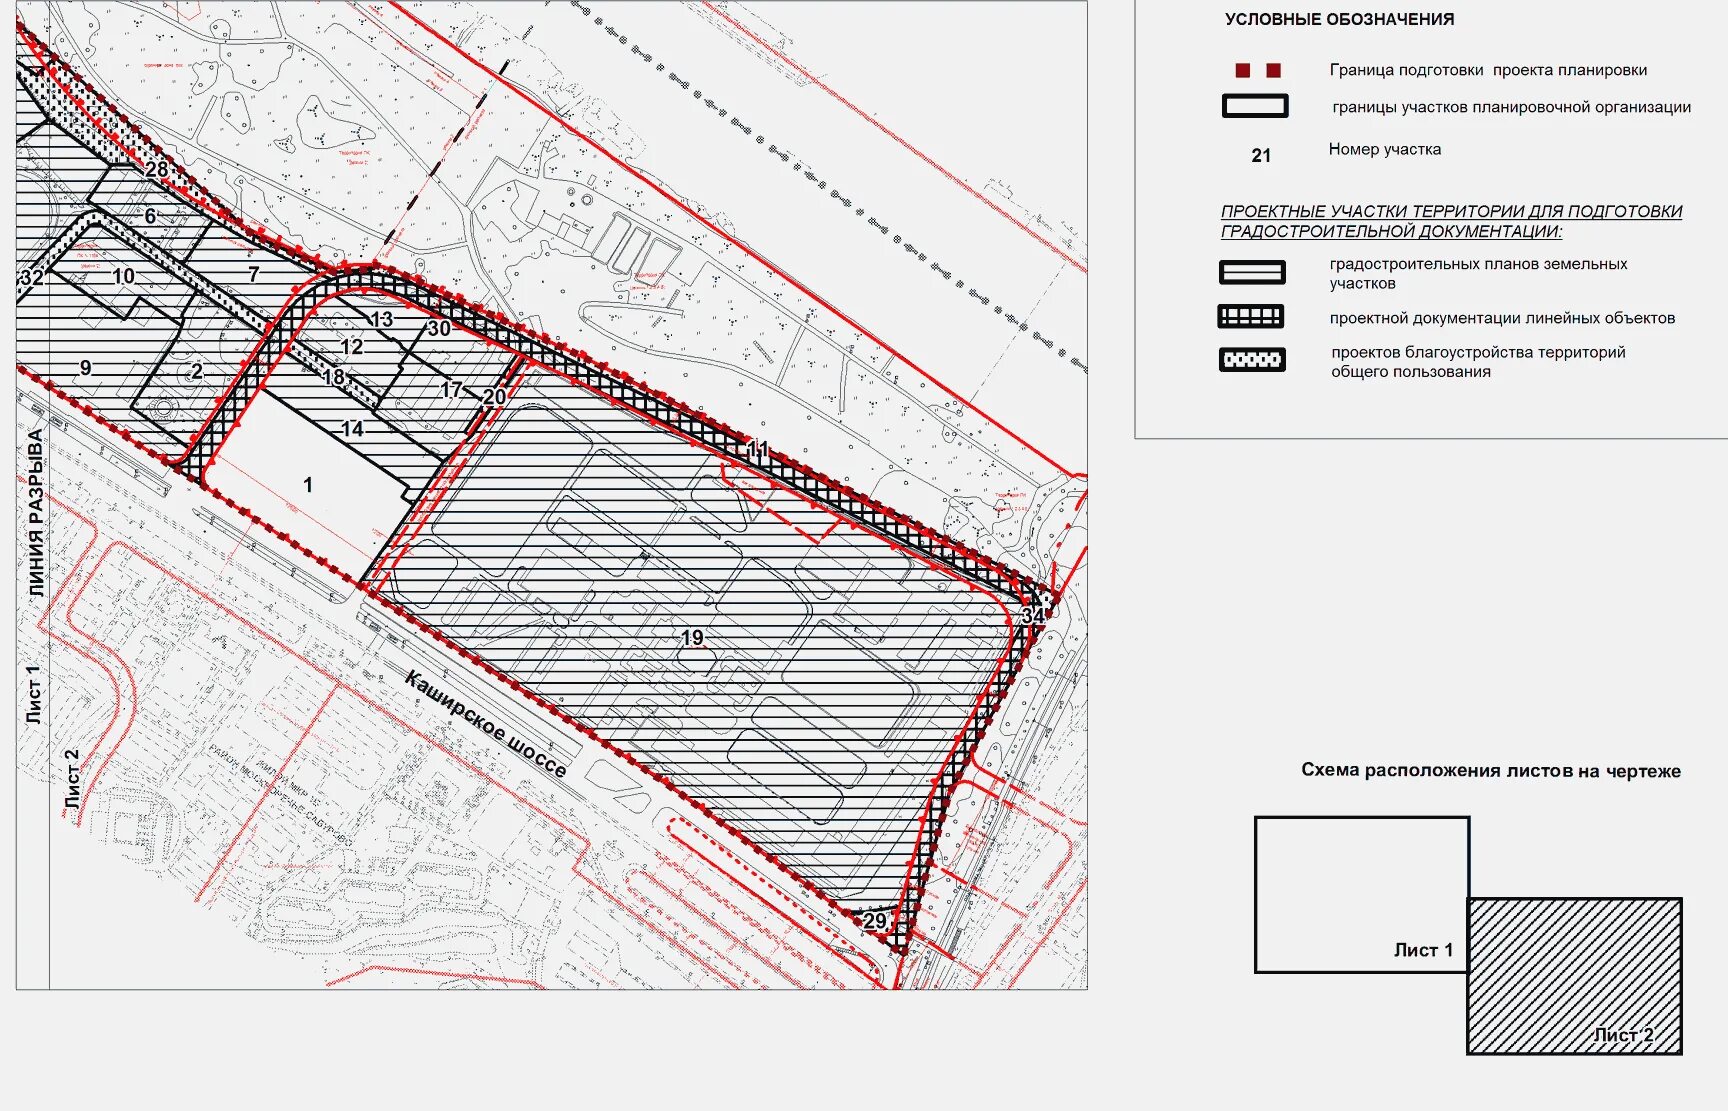This screenshot has width=1728, height=1111.
Task: Click the legend heading 'УСЛОВНЫЕ ОБОЗНАЧЕНИЯ'
Action: (1339, 19)
